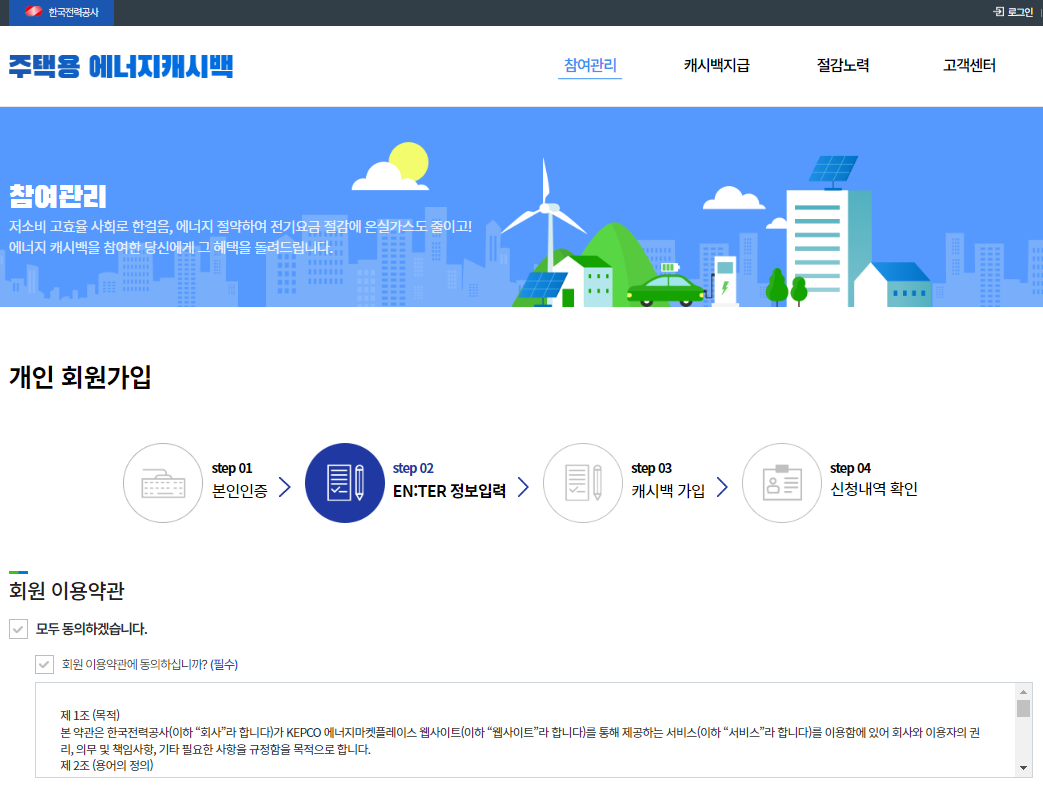The width and height of the screenshot is (1043, 788).
Task: Check 회원 이용약관에 동의하십니까 checkbox
Action: coord(45,664)
